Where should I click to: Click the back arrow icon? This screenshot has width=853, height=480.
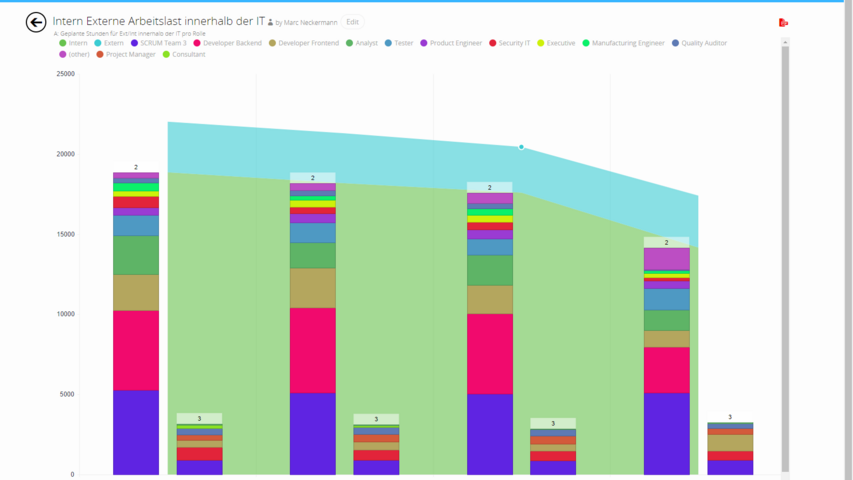click(x=36, y=22)
